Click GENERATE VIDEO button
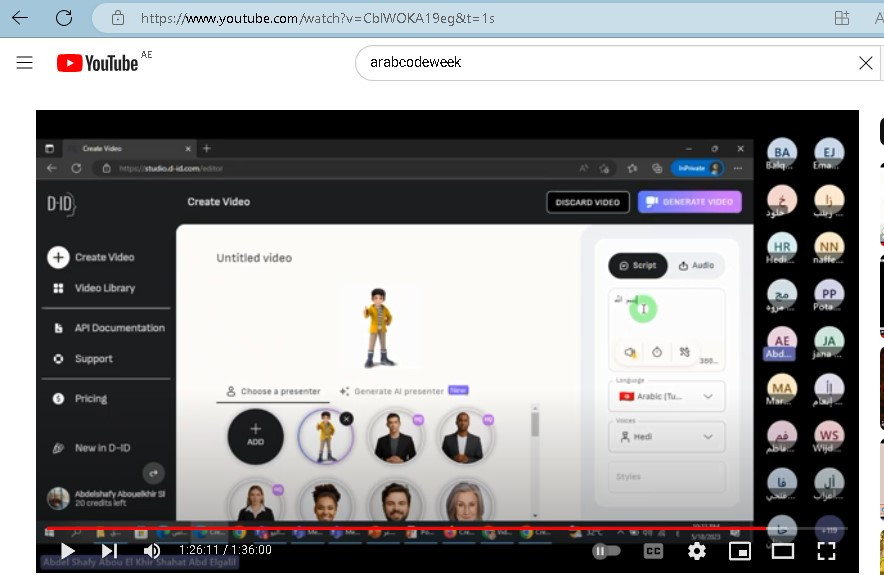Image resolution: width=884 pixels, height=575 pixels. coord(689,202)
